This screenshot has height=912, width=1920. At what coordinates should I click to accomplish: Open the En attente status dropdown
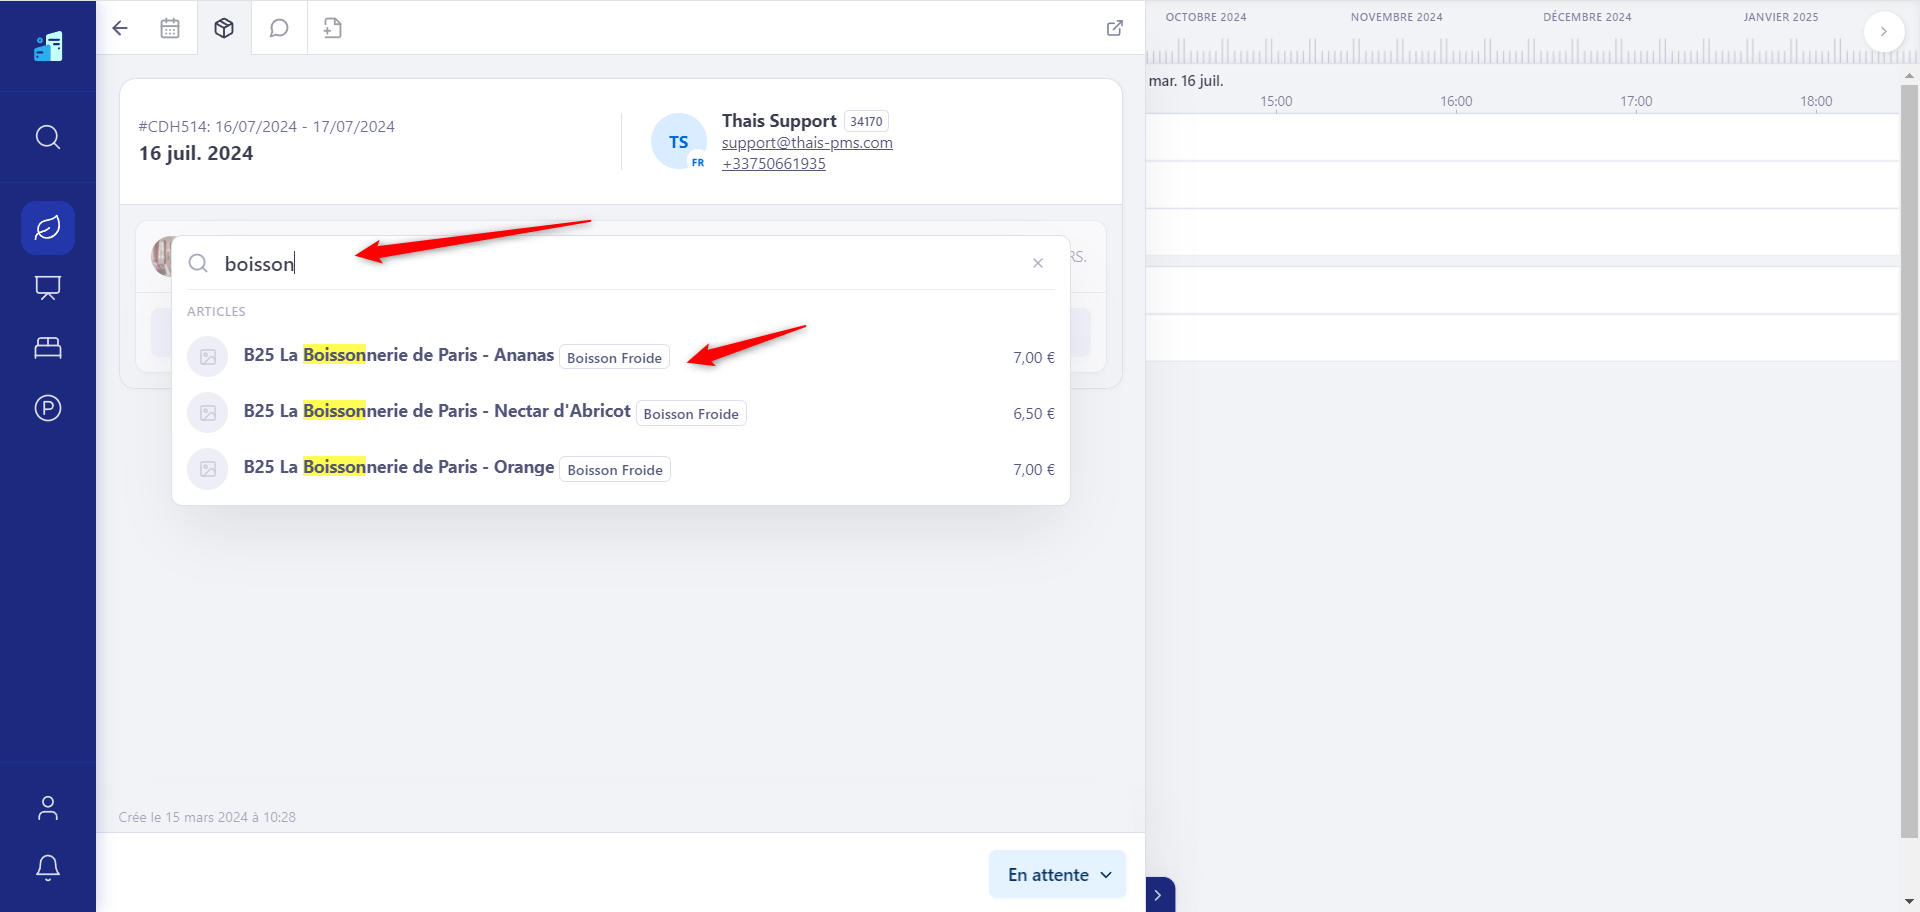(1058, 875)
